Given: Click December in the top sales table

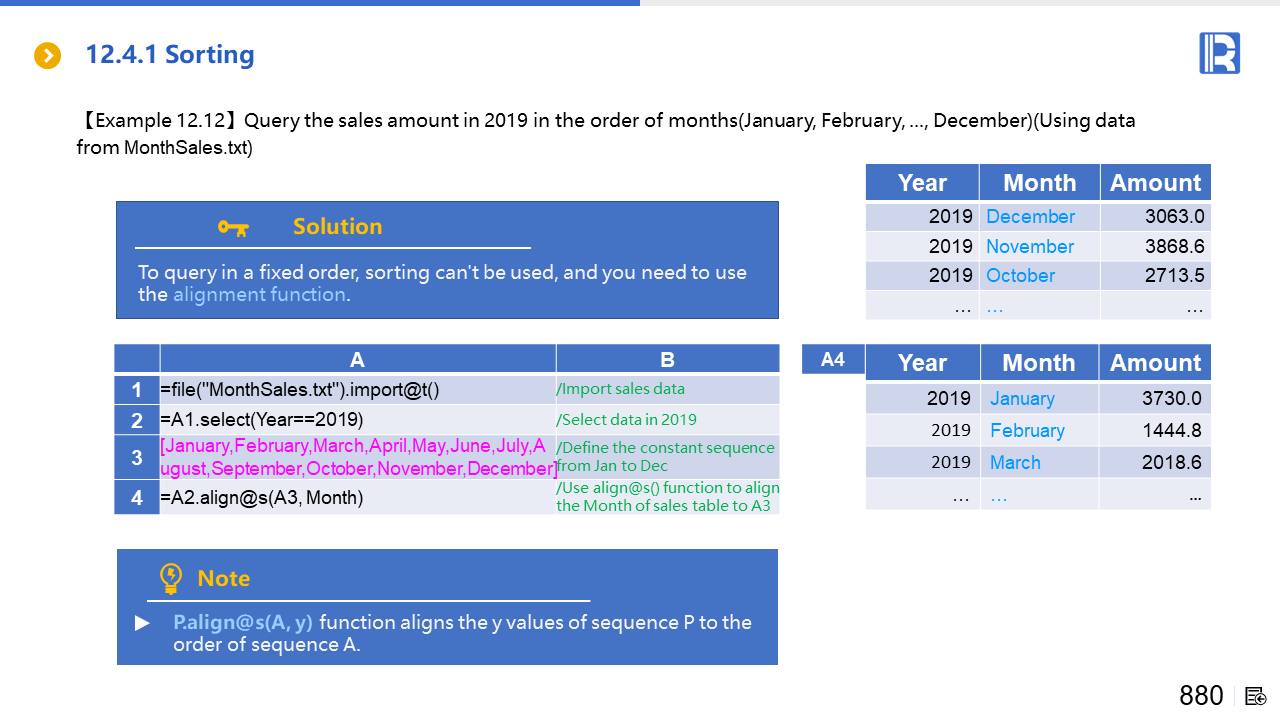Looking at the screenshot, I should [x=1030, y=217].
